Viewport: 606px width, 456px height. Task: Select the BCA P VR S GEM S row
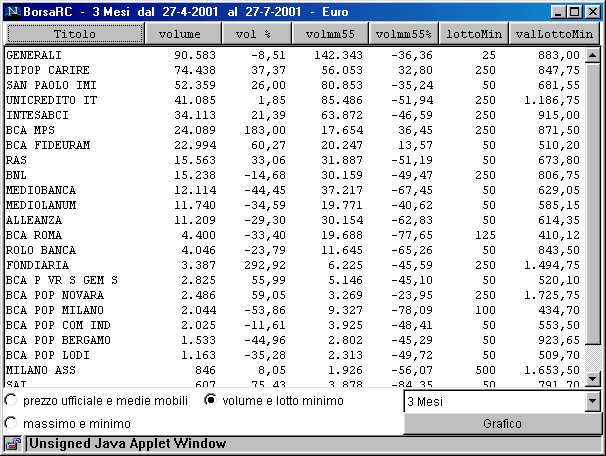point(293,280)
